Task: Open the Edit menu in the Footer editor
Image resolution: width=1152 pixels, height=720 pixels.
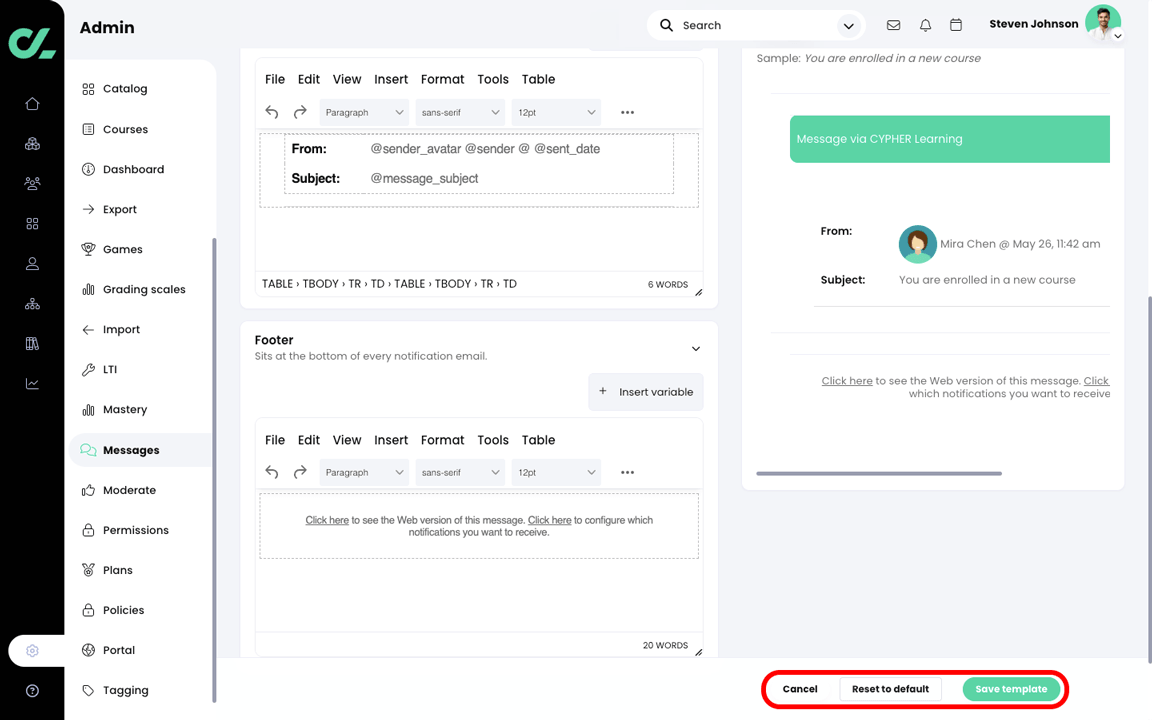Action: tap(309, 440)
